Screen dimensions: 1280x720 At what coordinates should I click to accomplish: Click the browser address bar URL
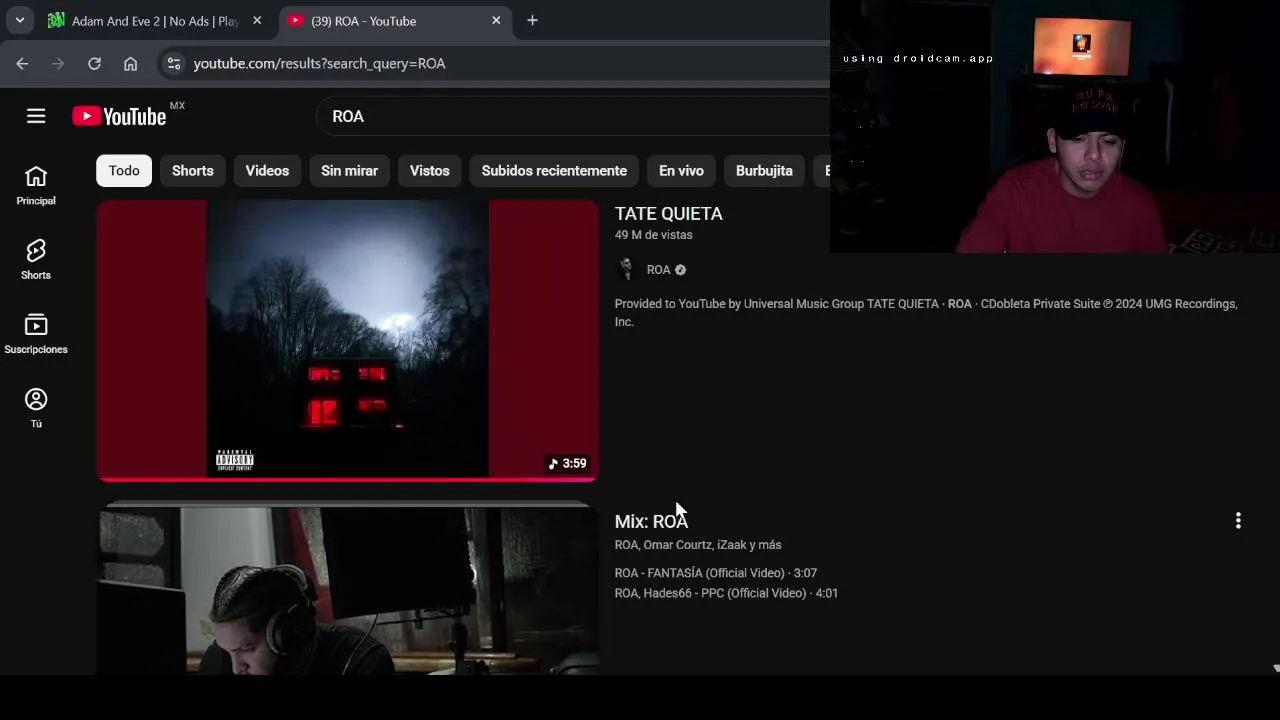coord(319,63)
